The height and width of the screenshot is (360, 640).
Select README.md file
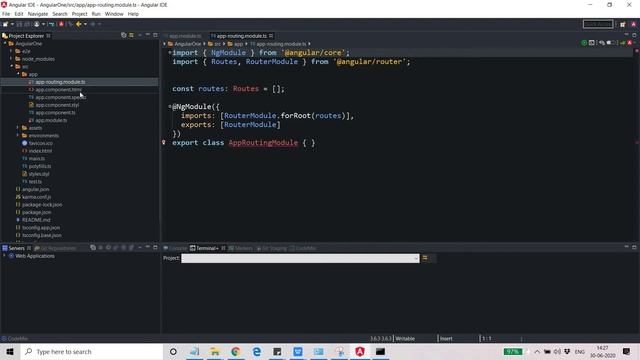click(36, 220)
